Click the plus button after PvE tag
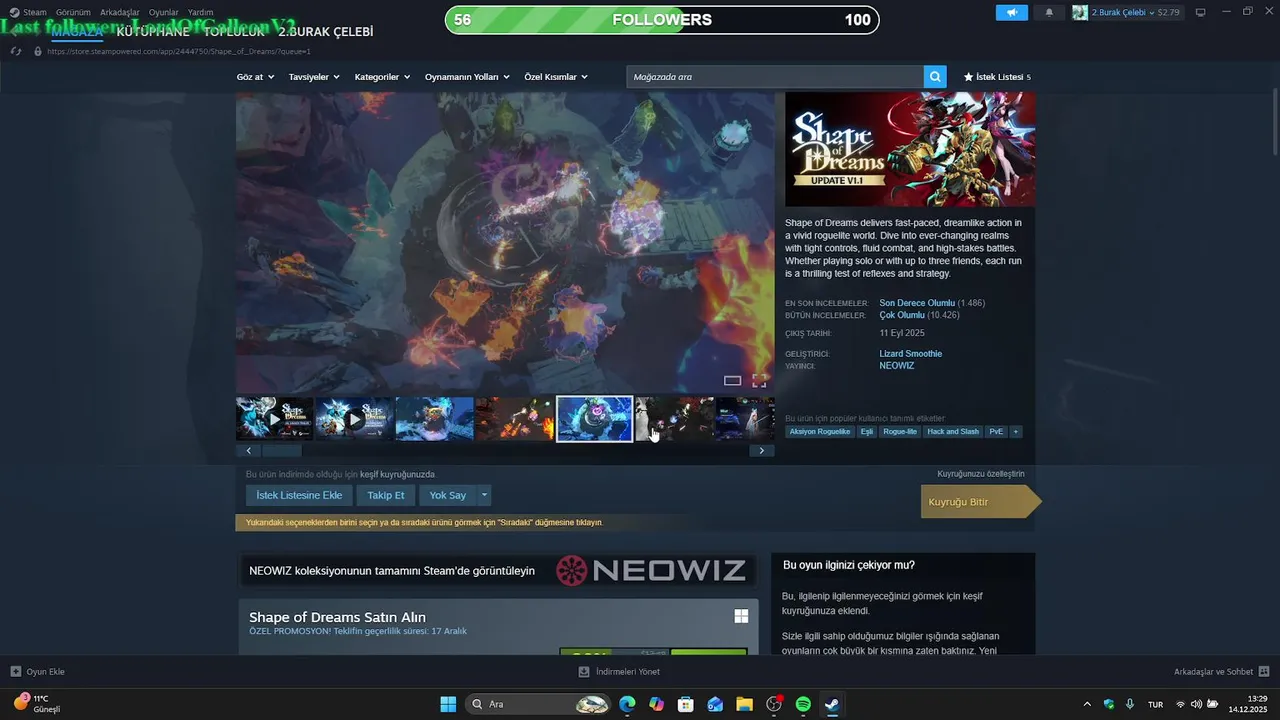The width and height of the screenshot is (1280, 720). point(1016,431)
